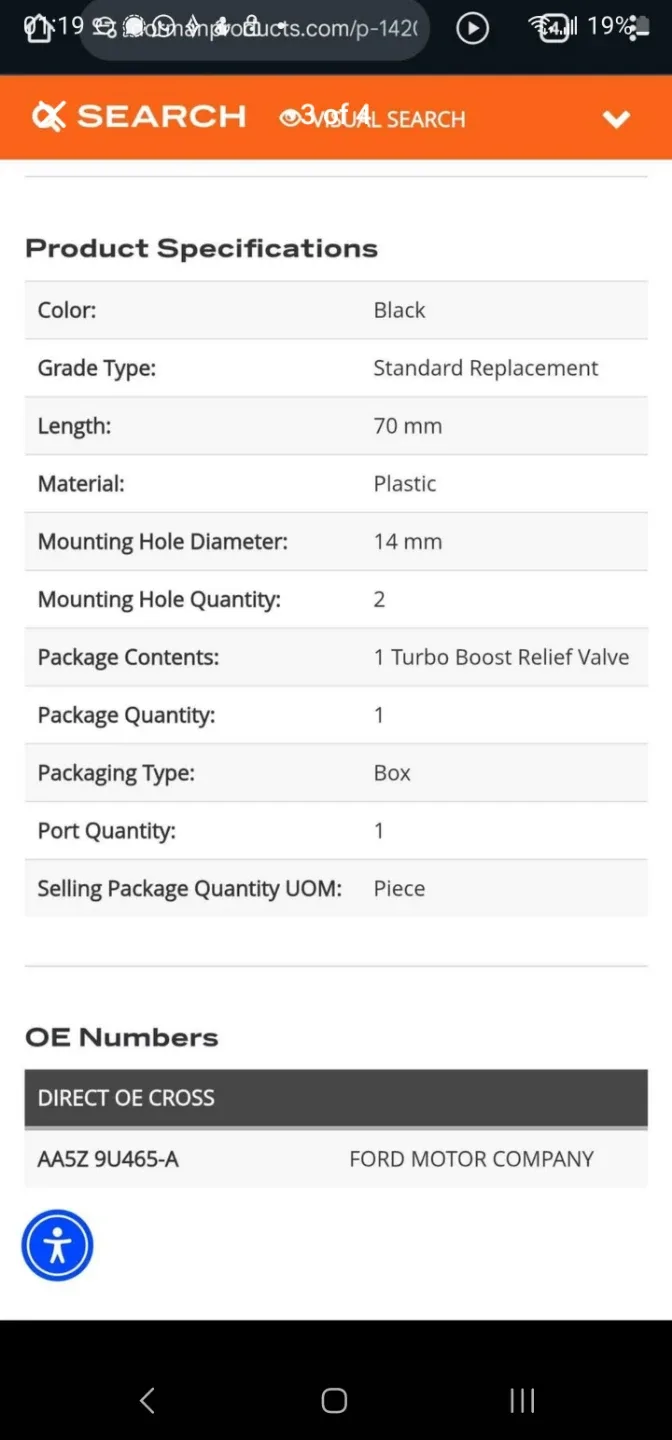Tap the home icon in the status bar
The width and height of the screenshot is (672, 1440).
[39, 27]
